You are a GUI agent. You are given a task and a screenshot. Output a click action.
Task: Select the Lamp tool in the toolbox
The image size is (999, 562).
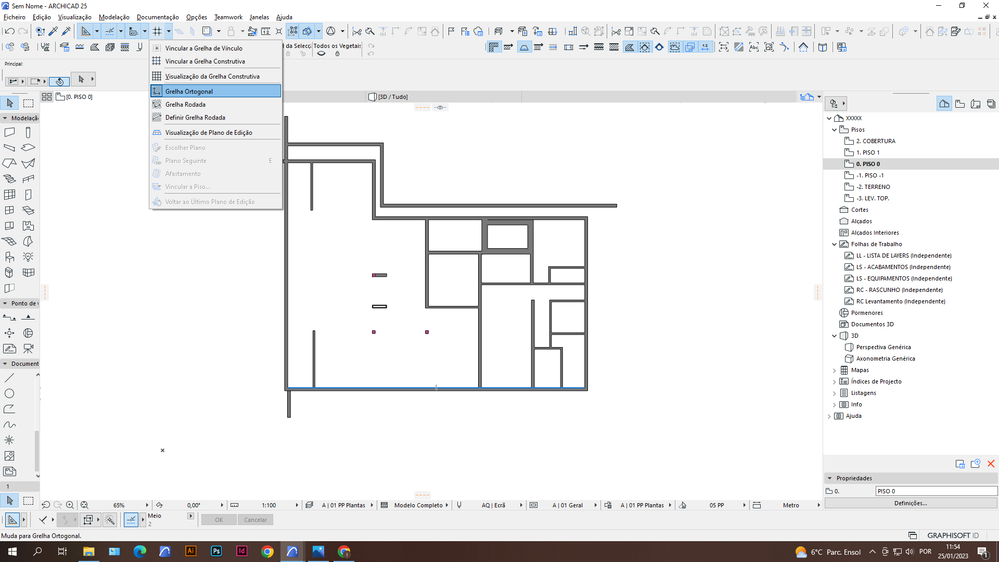pos(28,257)
